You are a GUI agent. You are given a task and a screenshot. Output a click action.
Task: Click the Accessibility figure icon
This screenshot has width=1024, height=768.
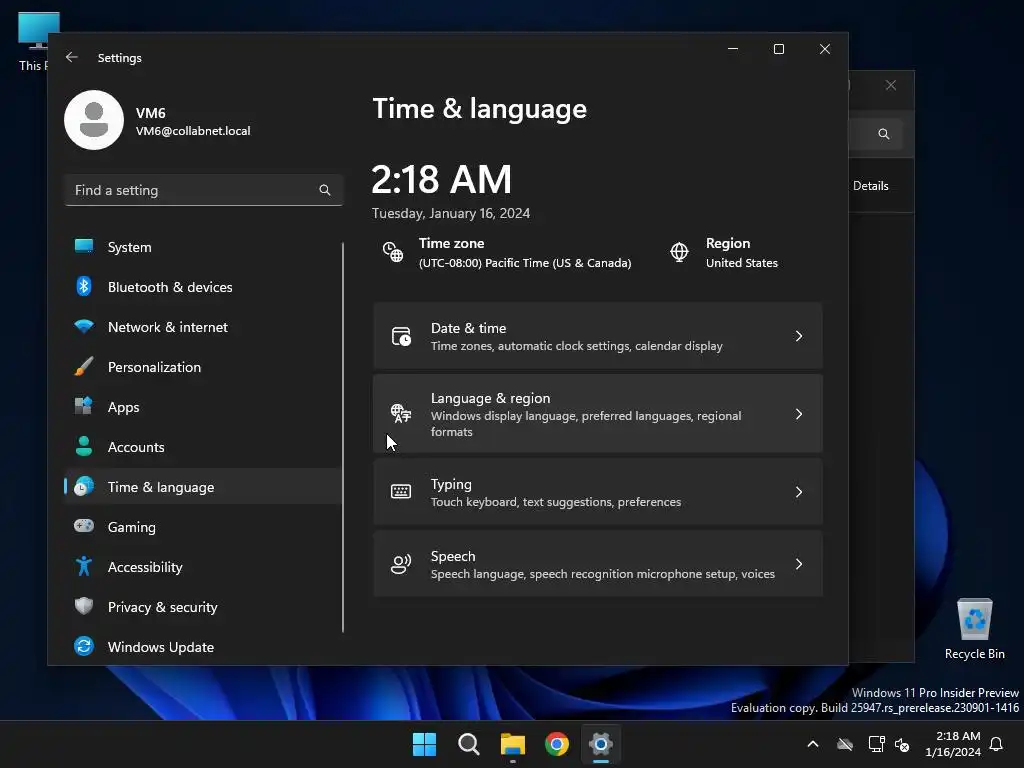click(84, 566)
